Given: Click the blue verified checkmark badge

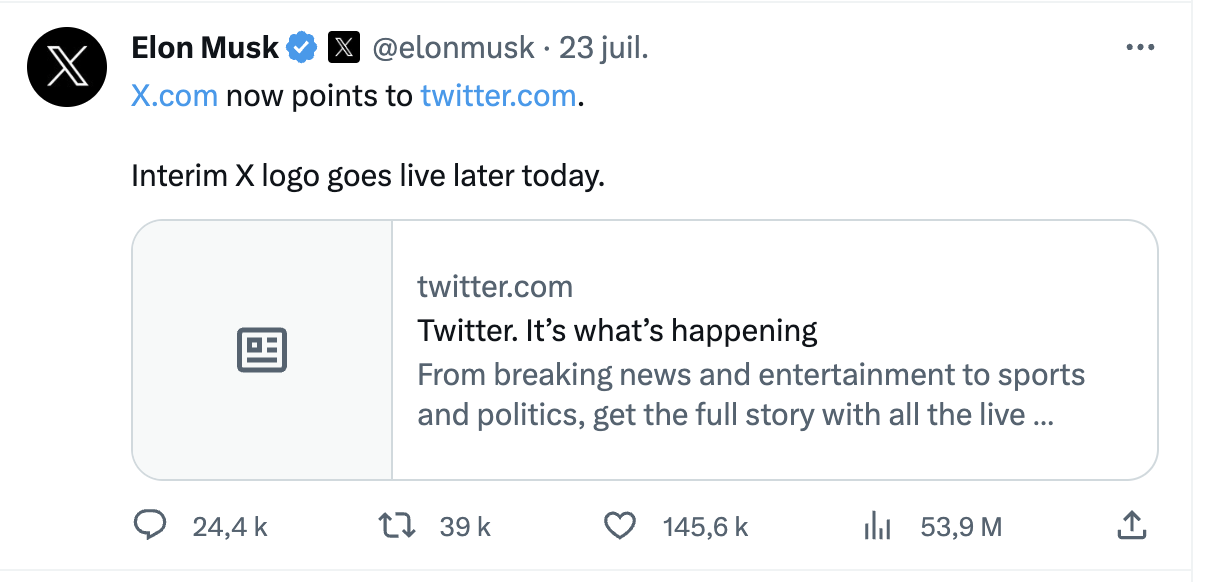Looking at the screenshot, I should (303, 47).
